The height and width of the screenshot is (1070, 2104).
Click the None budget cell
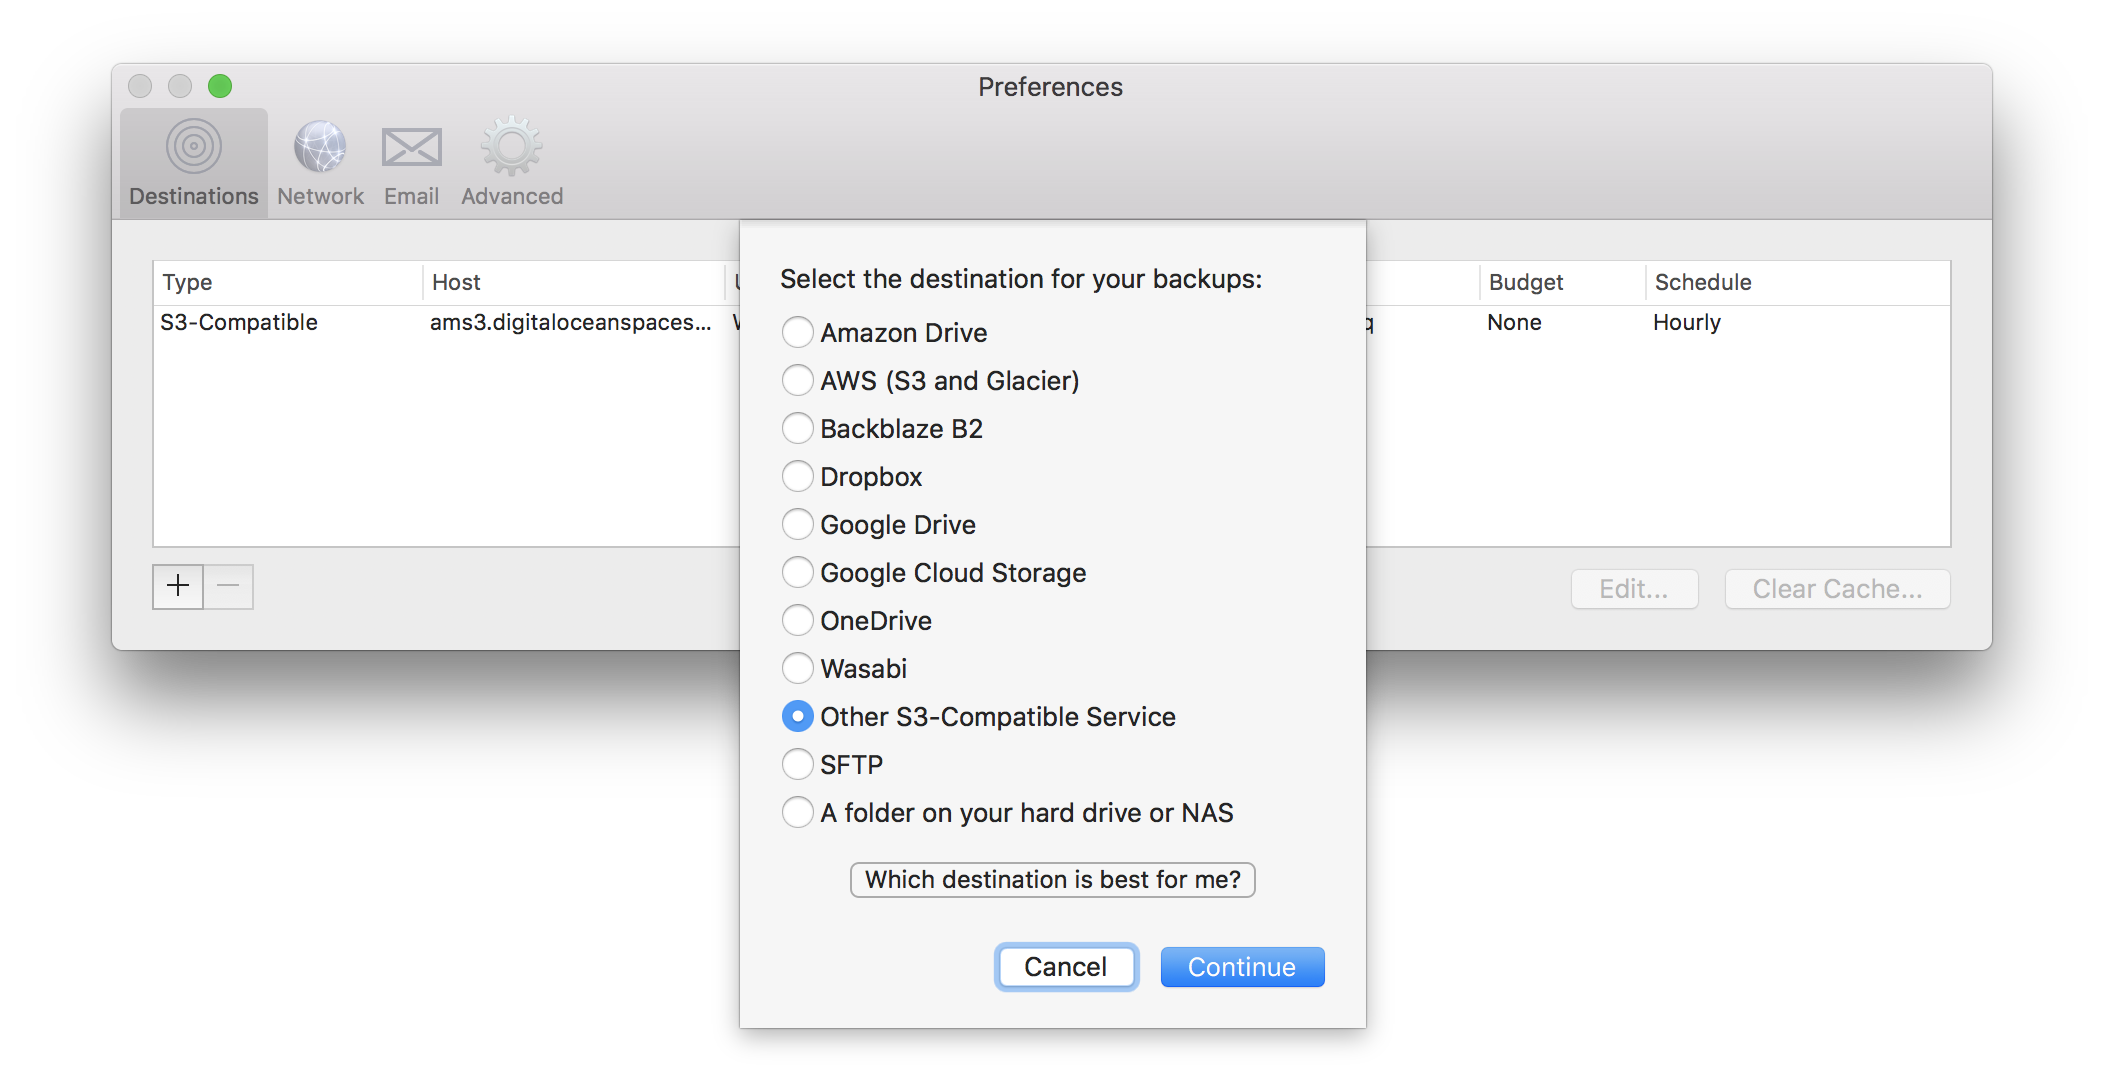pyautogui.click(x=1514, y=323)
